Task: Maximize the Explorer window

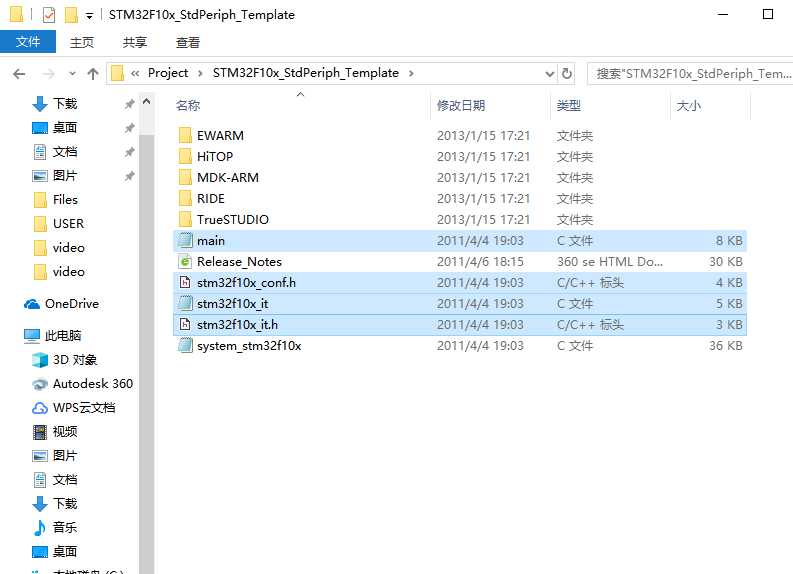Action: [x=768, y=14]
